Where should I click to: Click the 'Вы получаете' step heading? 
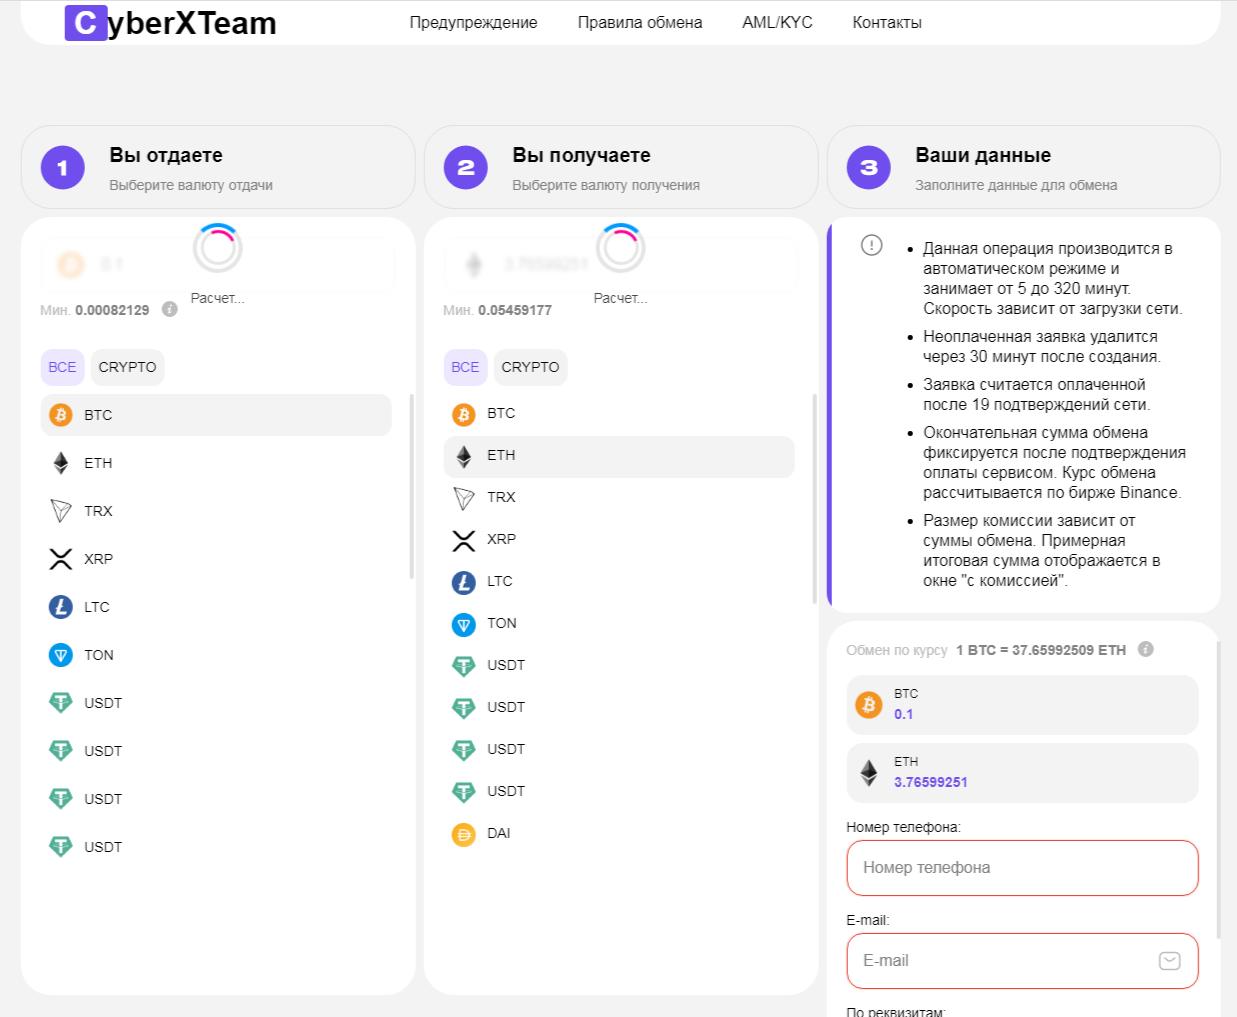point(581,155)
